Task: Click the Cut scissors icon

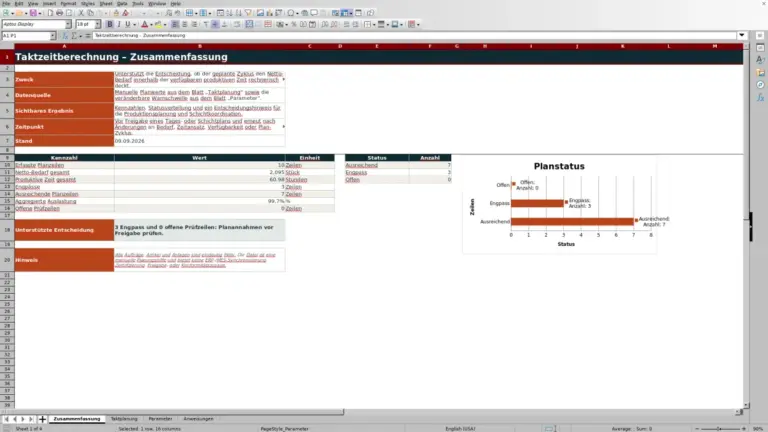Action: pos(81,13)
